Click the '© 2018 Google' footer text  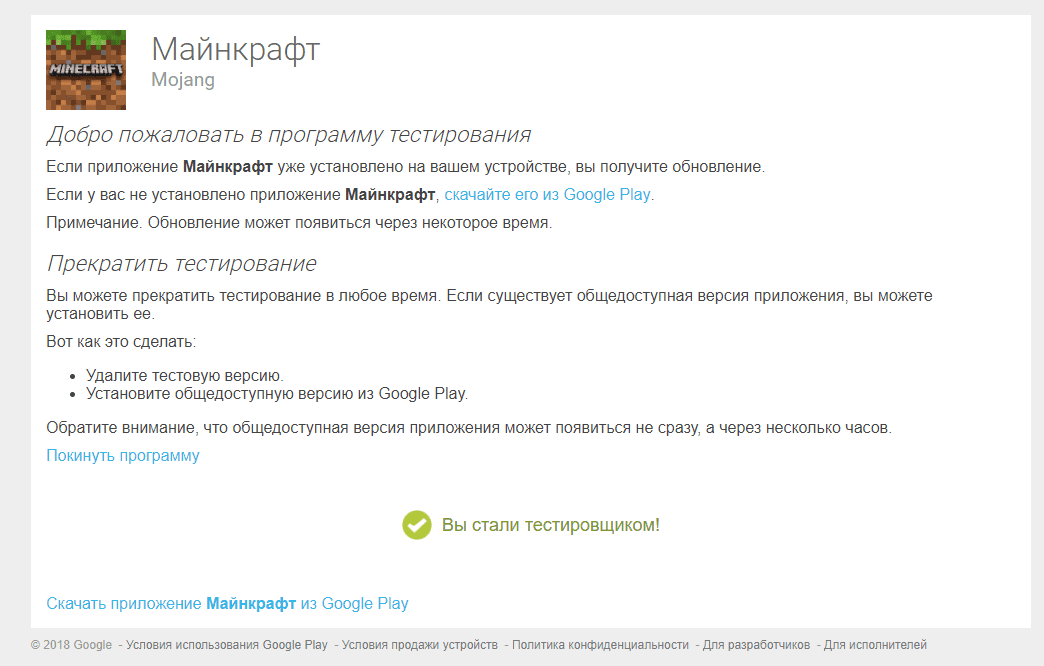(71, 645)
